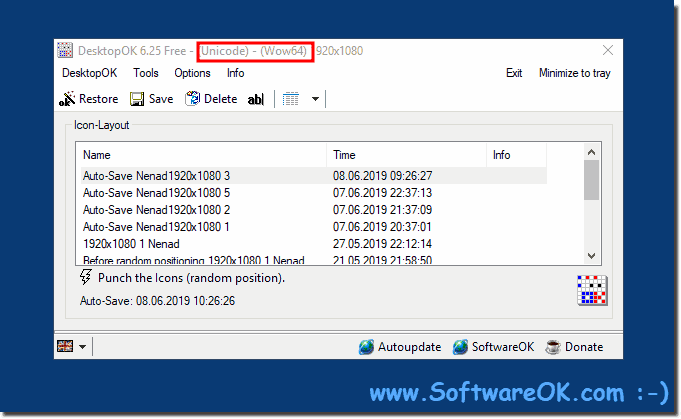Click the Autoupdate globe icon
The image size is (681, 419).
366,346
